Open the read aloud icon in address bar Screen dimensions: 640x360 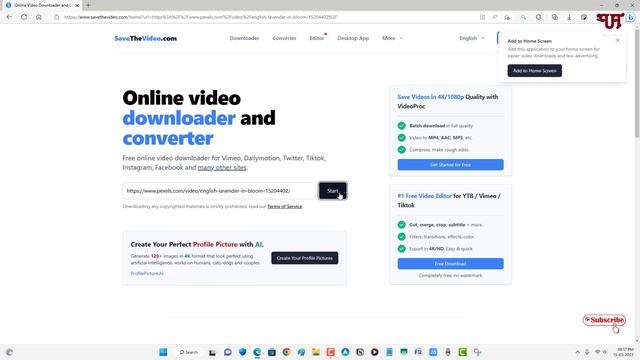[x=494, y=17]
